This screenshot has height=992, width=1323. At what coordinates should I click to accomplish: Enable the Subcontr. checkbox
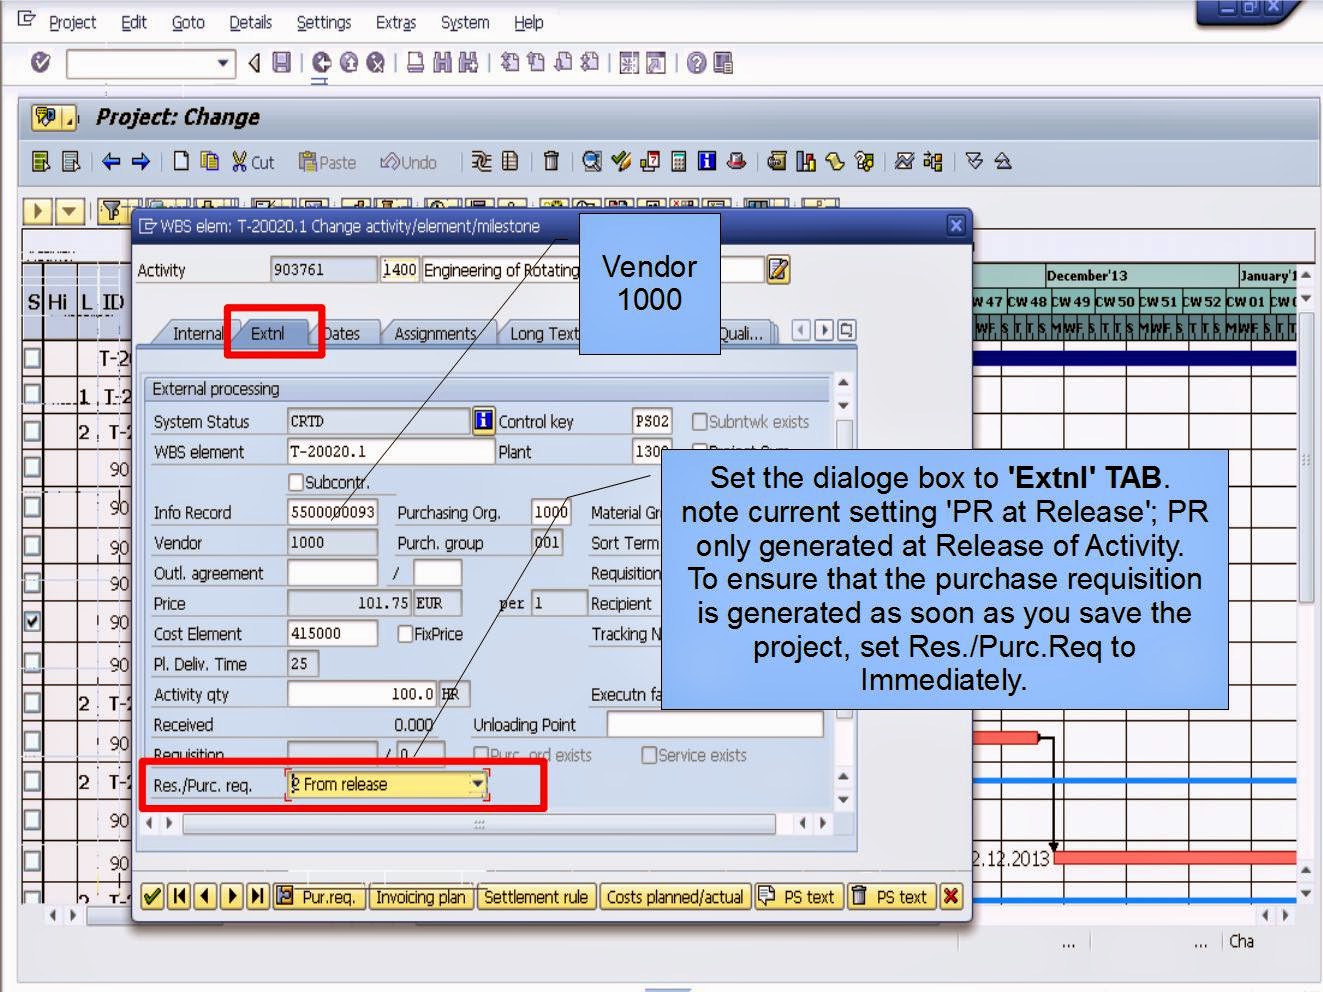296,481
